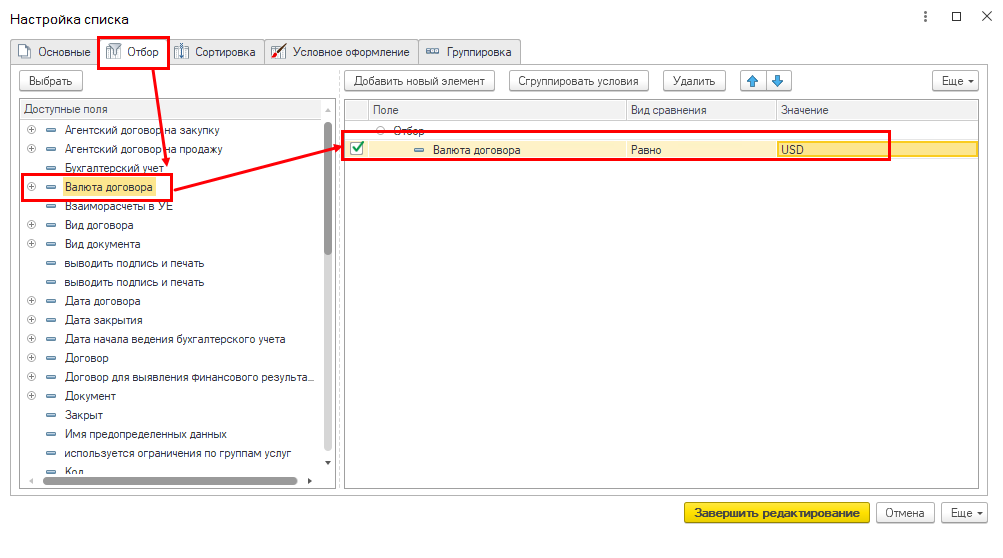Select the Вид документа field
The width and height of the screenshot is (1003, 558).
click(102, 244)
